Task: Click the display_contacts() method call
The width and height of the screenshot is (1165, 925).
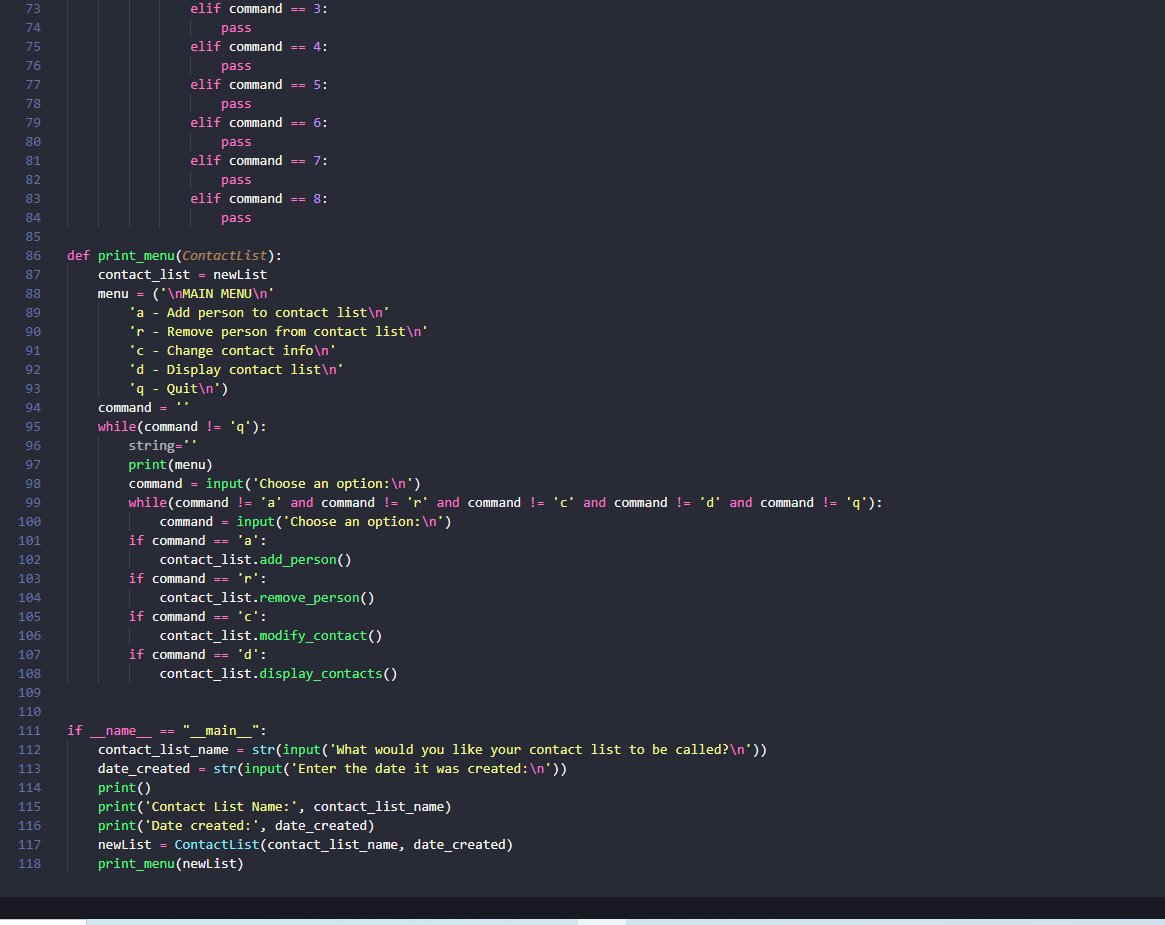Action: coord(328,674)
